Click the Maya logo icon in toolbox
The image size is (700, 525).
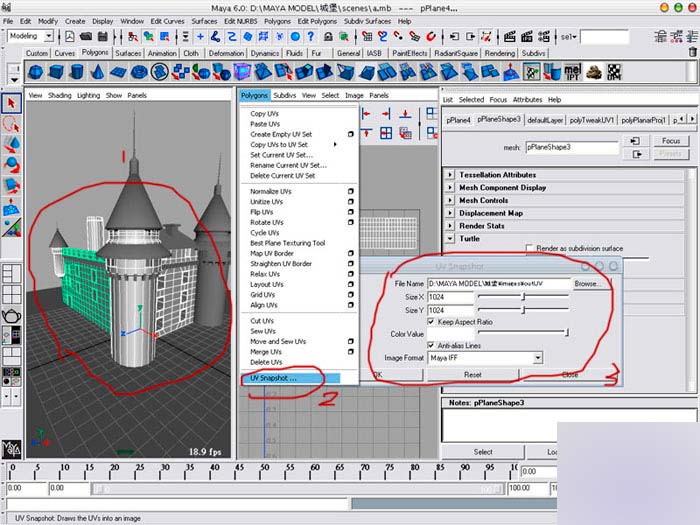point(11,450)
